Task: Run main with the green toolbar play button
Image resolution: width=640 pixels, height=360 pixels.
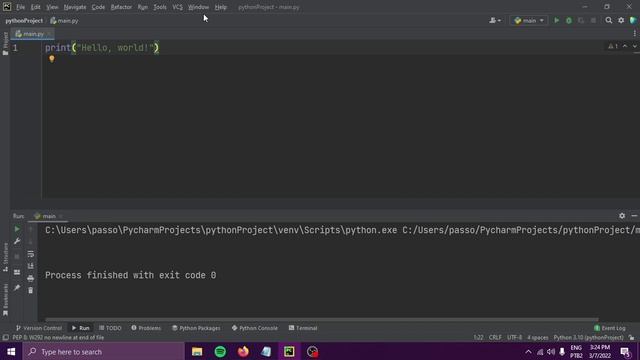Action: tap(556, 20)
